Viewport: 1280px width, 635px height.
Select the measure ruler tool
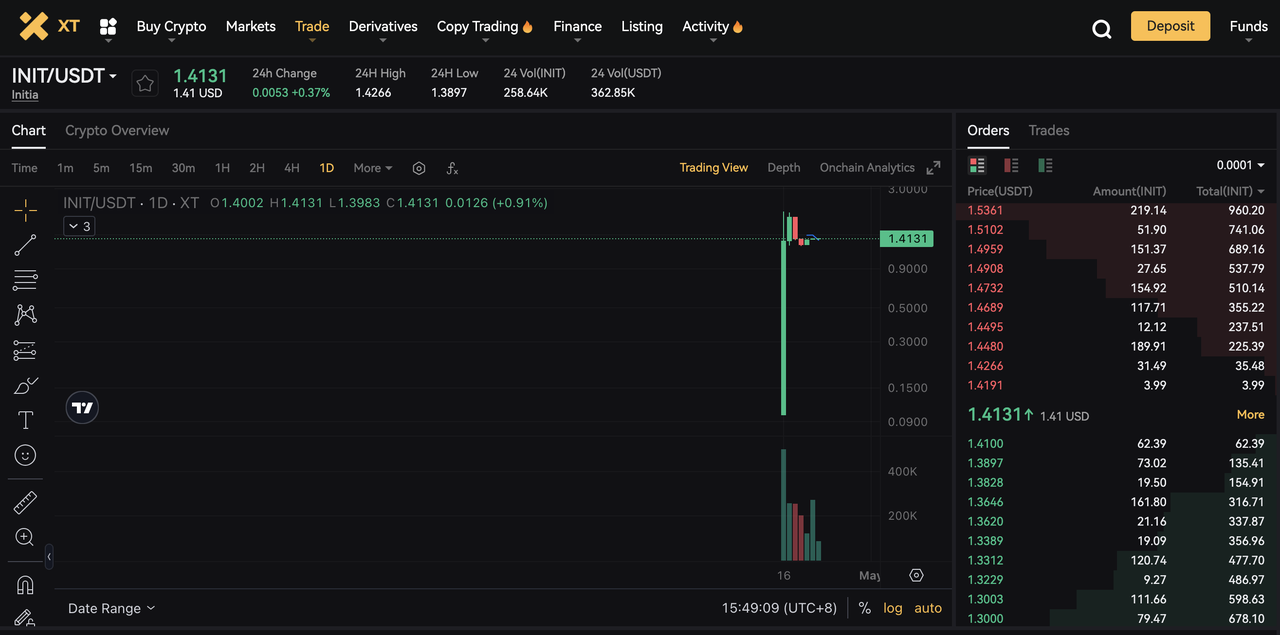click(x=24, y=501)
